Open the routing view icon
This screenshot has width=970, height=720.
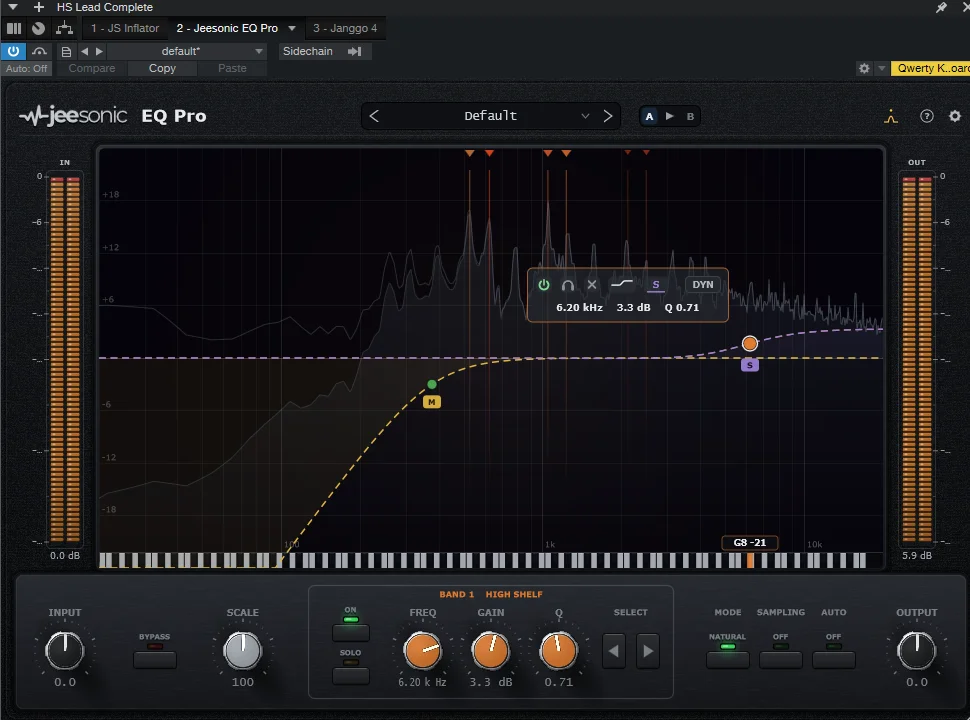pos(64,28)
